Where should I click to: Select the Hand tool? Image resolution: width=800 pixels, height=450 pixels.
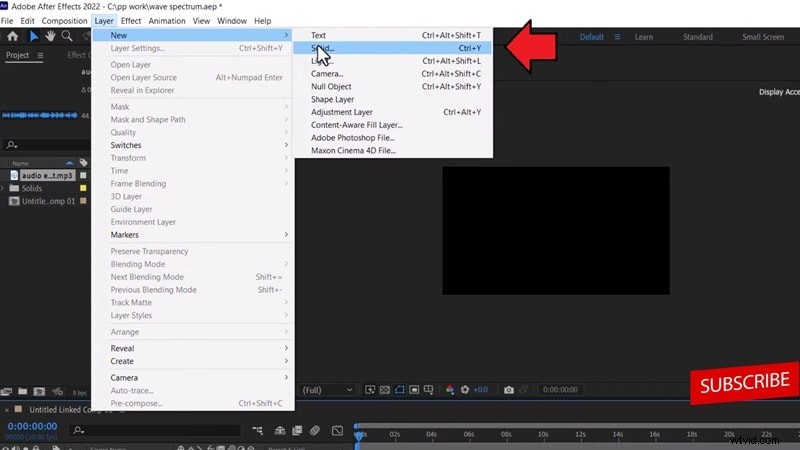[50, 36]
